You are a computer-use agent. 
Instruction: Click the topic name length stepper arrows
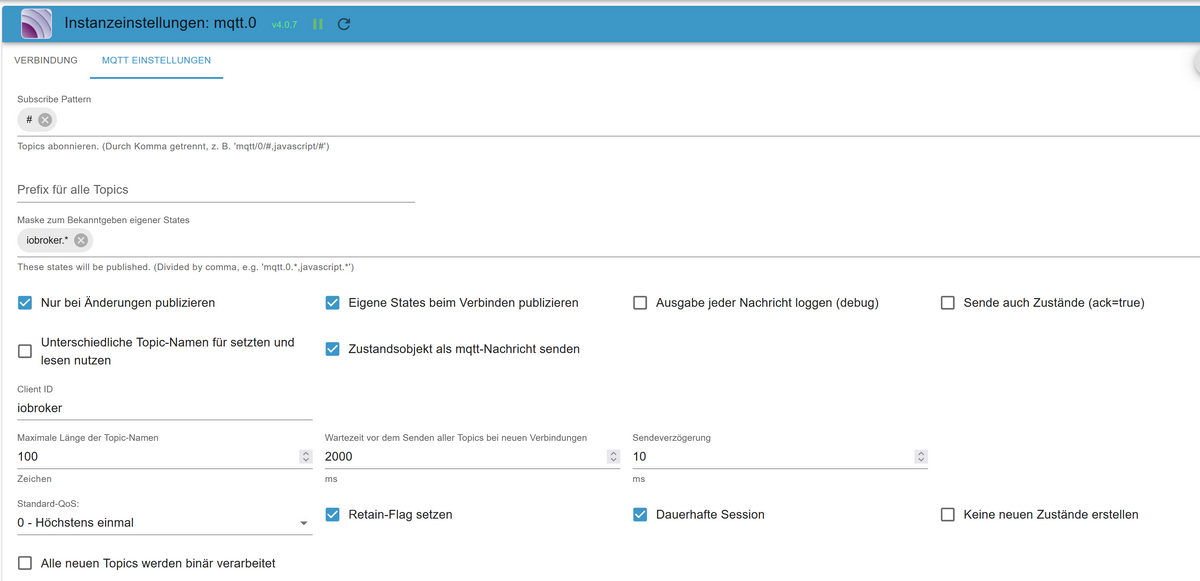tap(305, 456)
